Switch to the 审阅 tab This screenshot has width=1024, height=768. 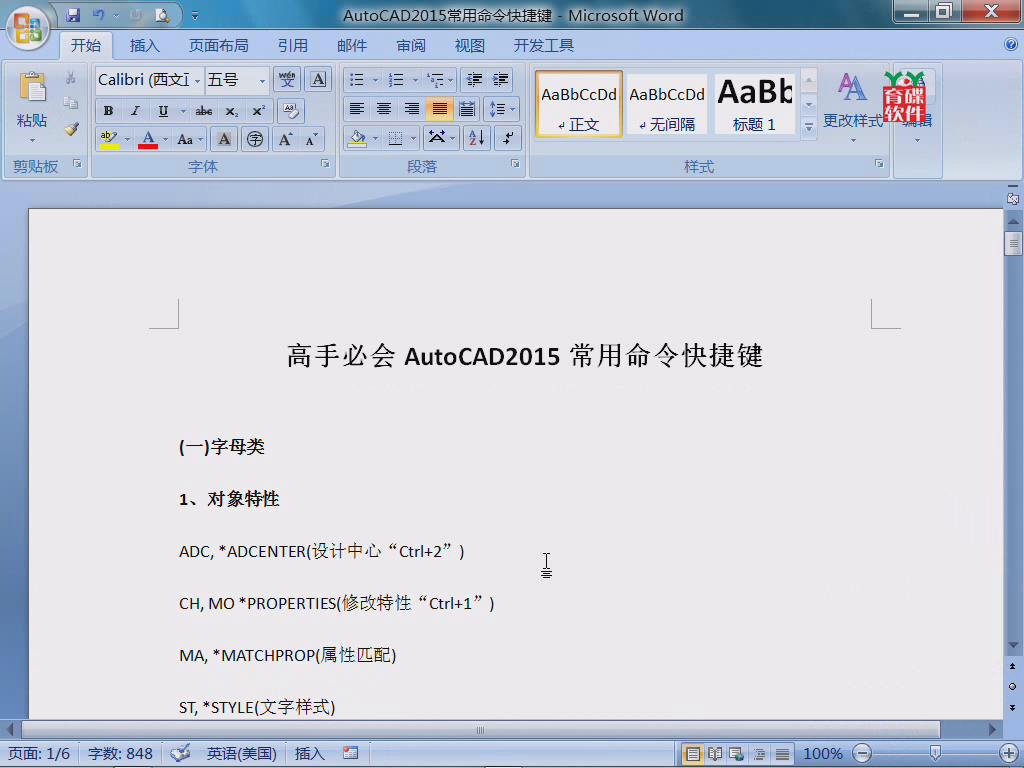[x=411, y=46]
